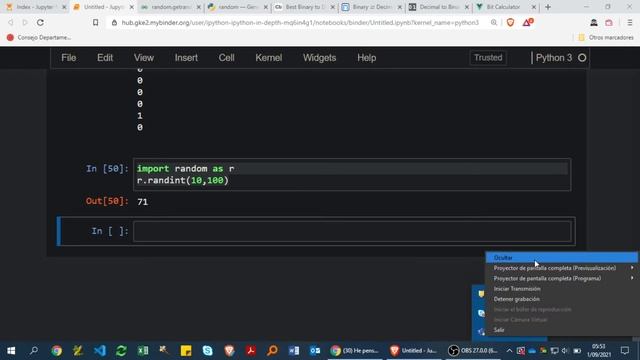Switch to OBS 27.0.0 taskbar window
The image size is (640, 360).
[x=473, y=351]
